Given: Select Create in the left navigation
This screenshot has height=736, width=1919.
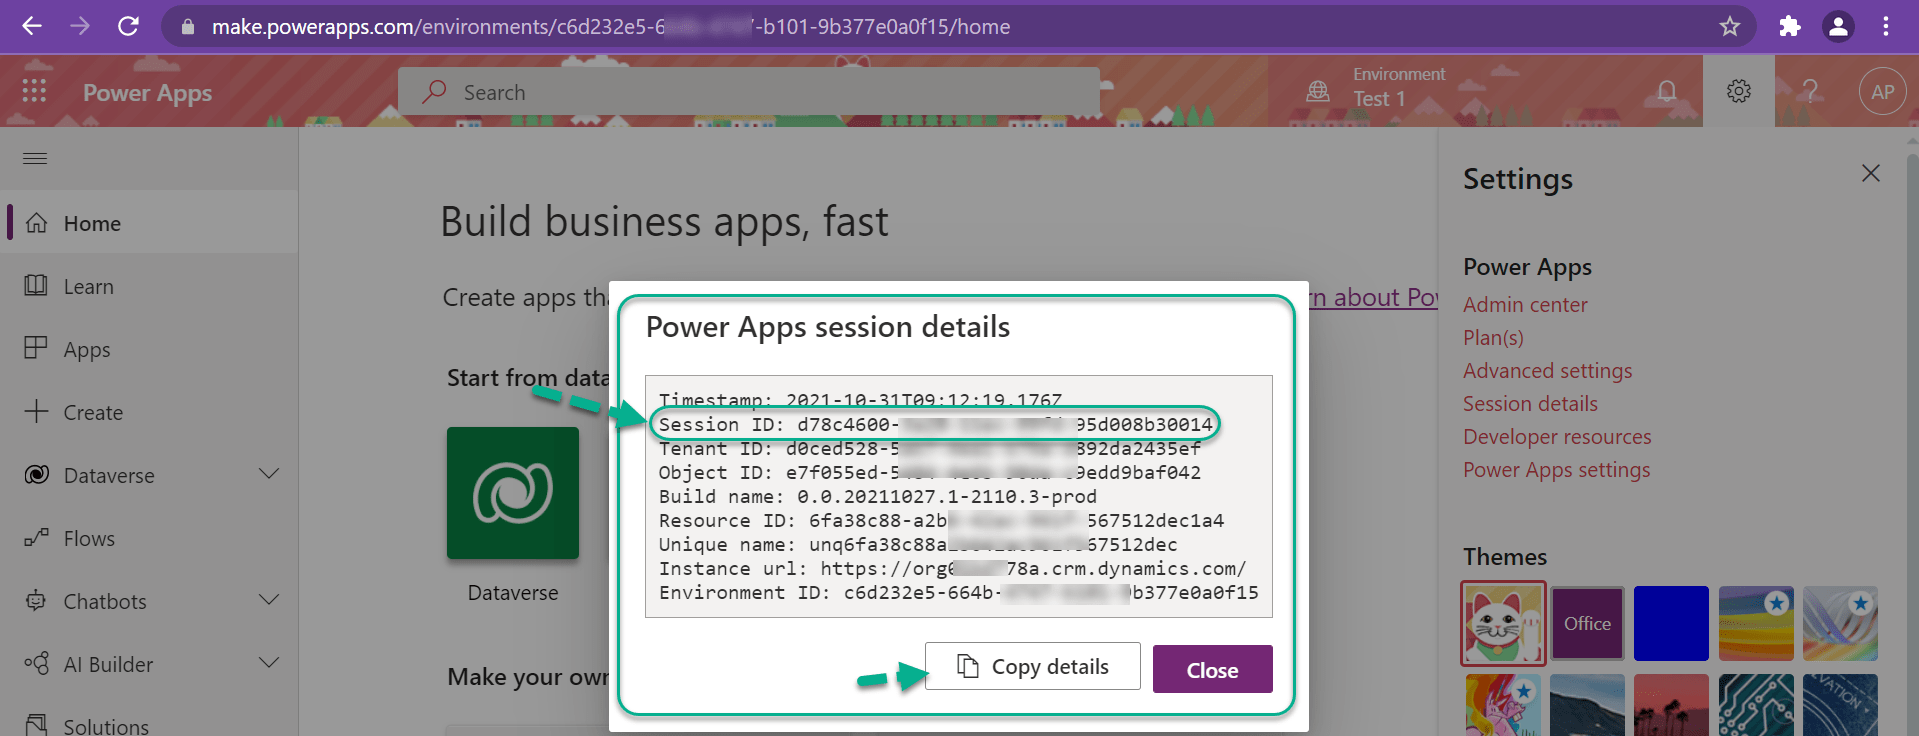Looking at the screenshot, I should [x=149, y=412].
